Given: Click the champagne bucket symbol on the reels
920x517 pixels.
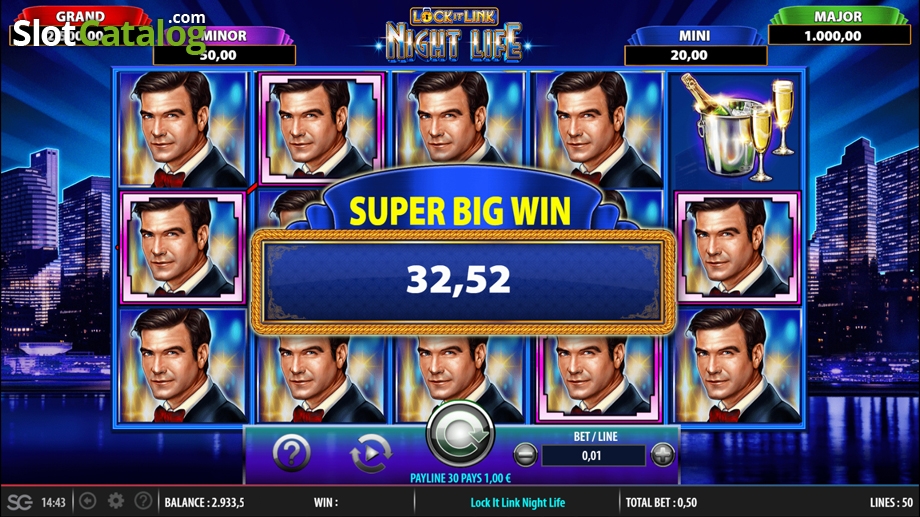Looking at the screenshot, I should click(x=738, y=127).
